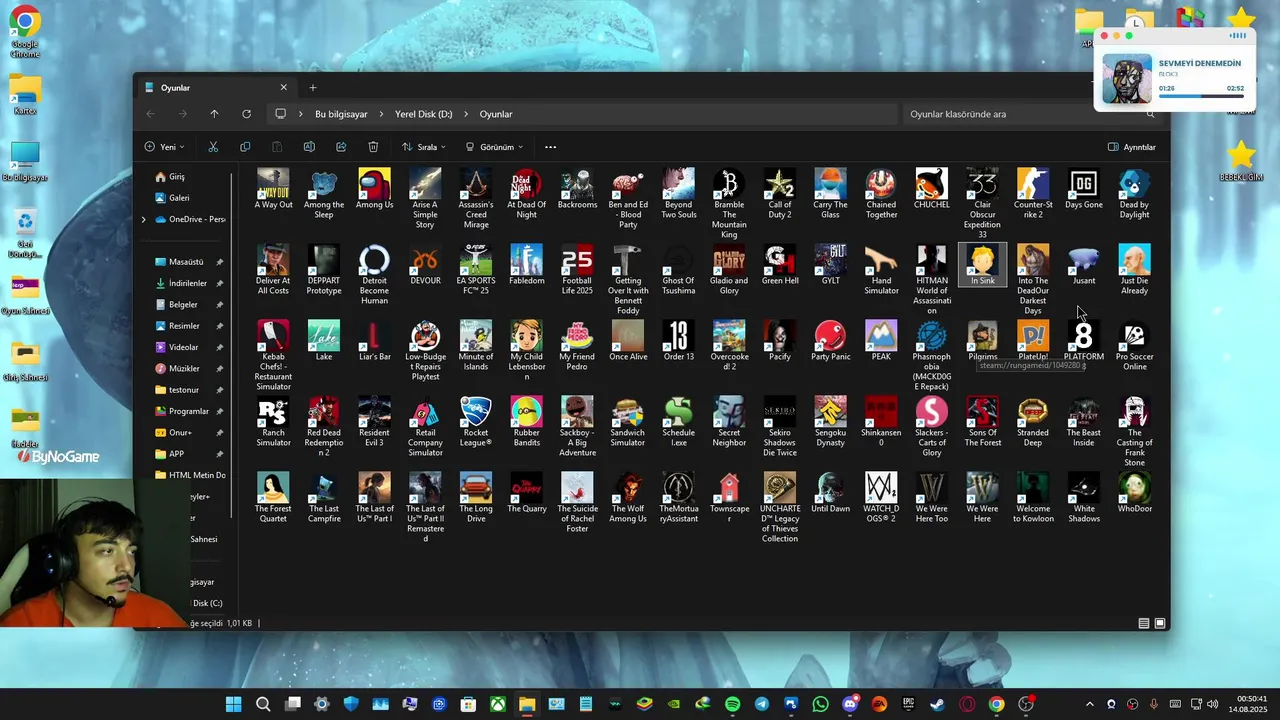
Task: Click the Cut toolbar icon
Action: [x=213, y=147]
